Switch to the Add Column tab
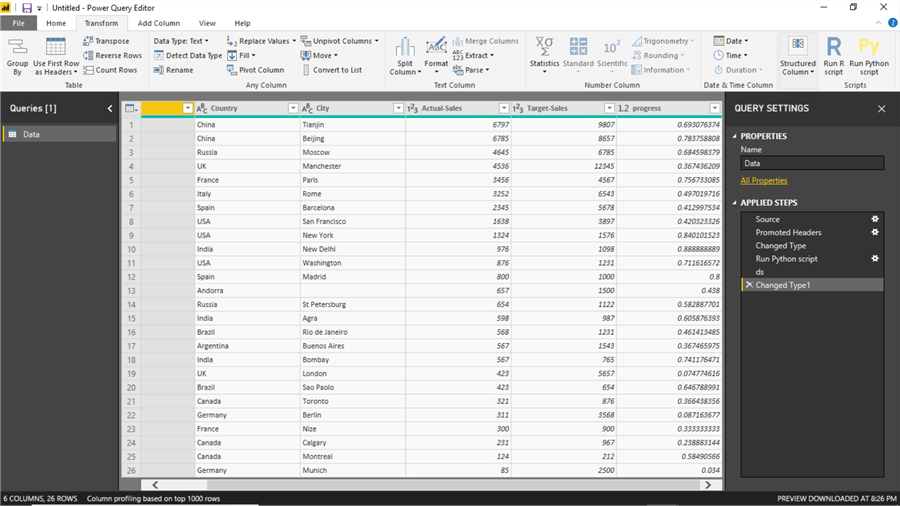 (x=158, y=23)
